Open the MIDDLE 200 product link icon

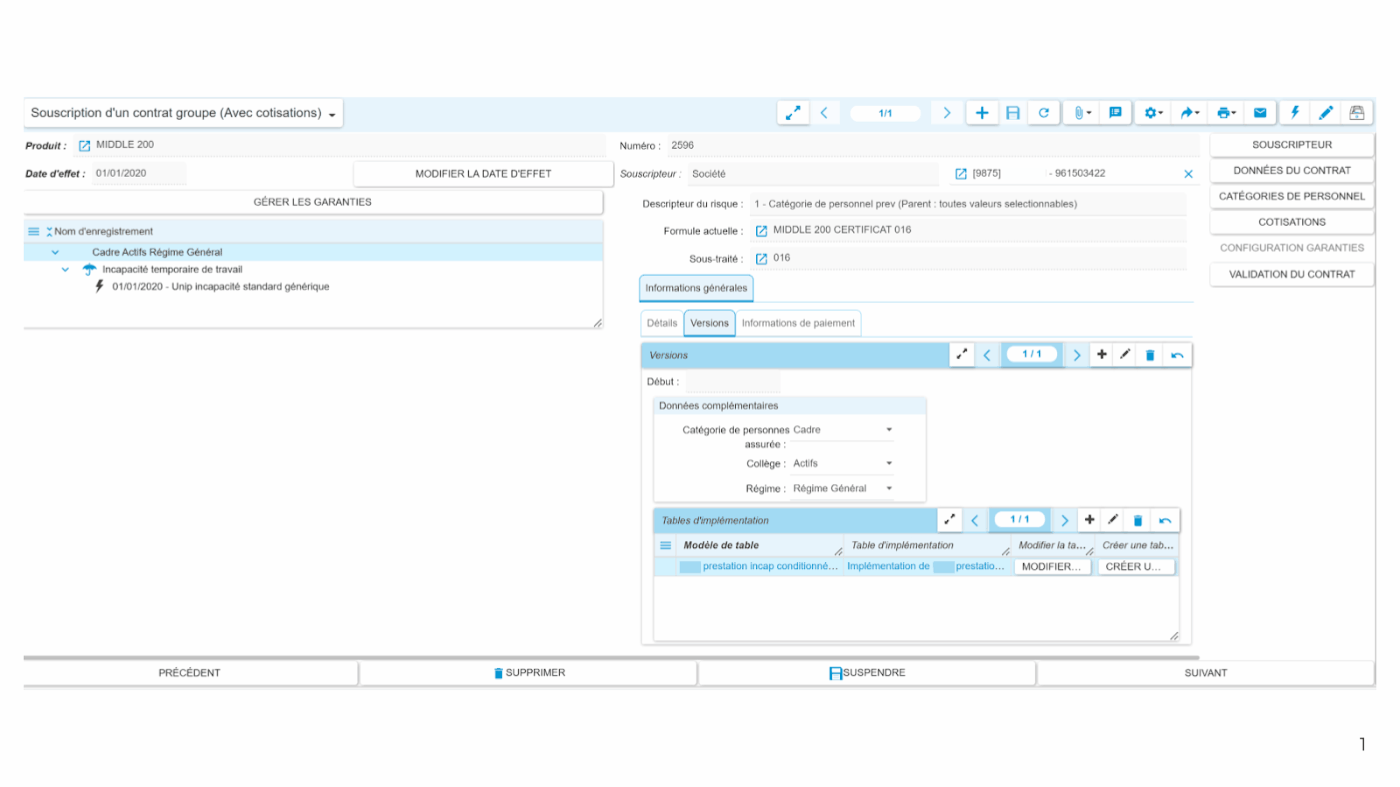coord(85,146)
